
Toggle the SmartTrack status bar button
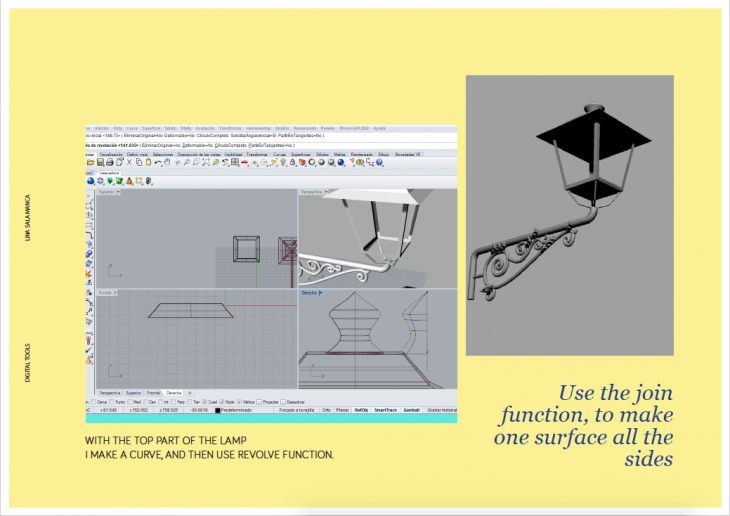tap(385, 410)
